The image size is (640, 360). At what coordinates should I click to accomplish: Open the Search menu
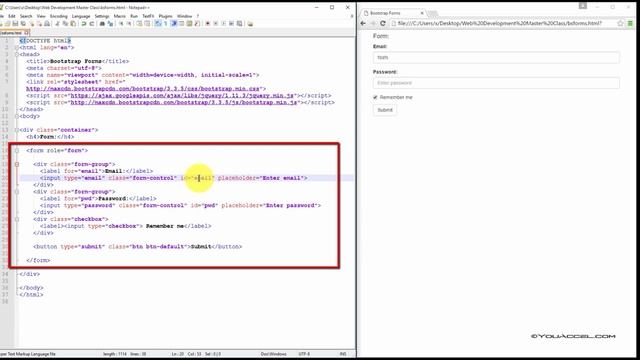click(x=26, y=16)
